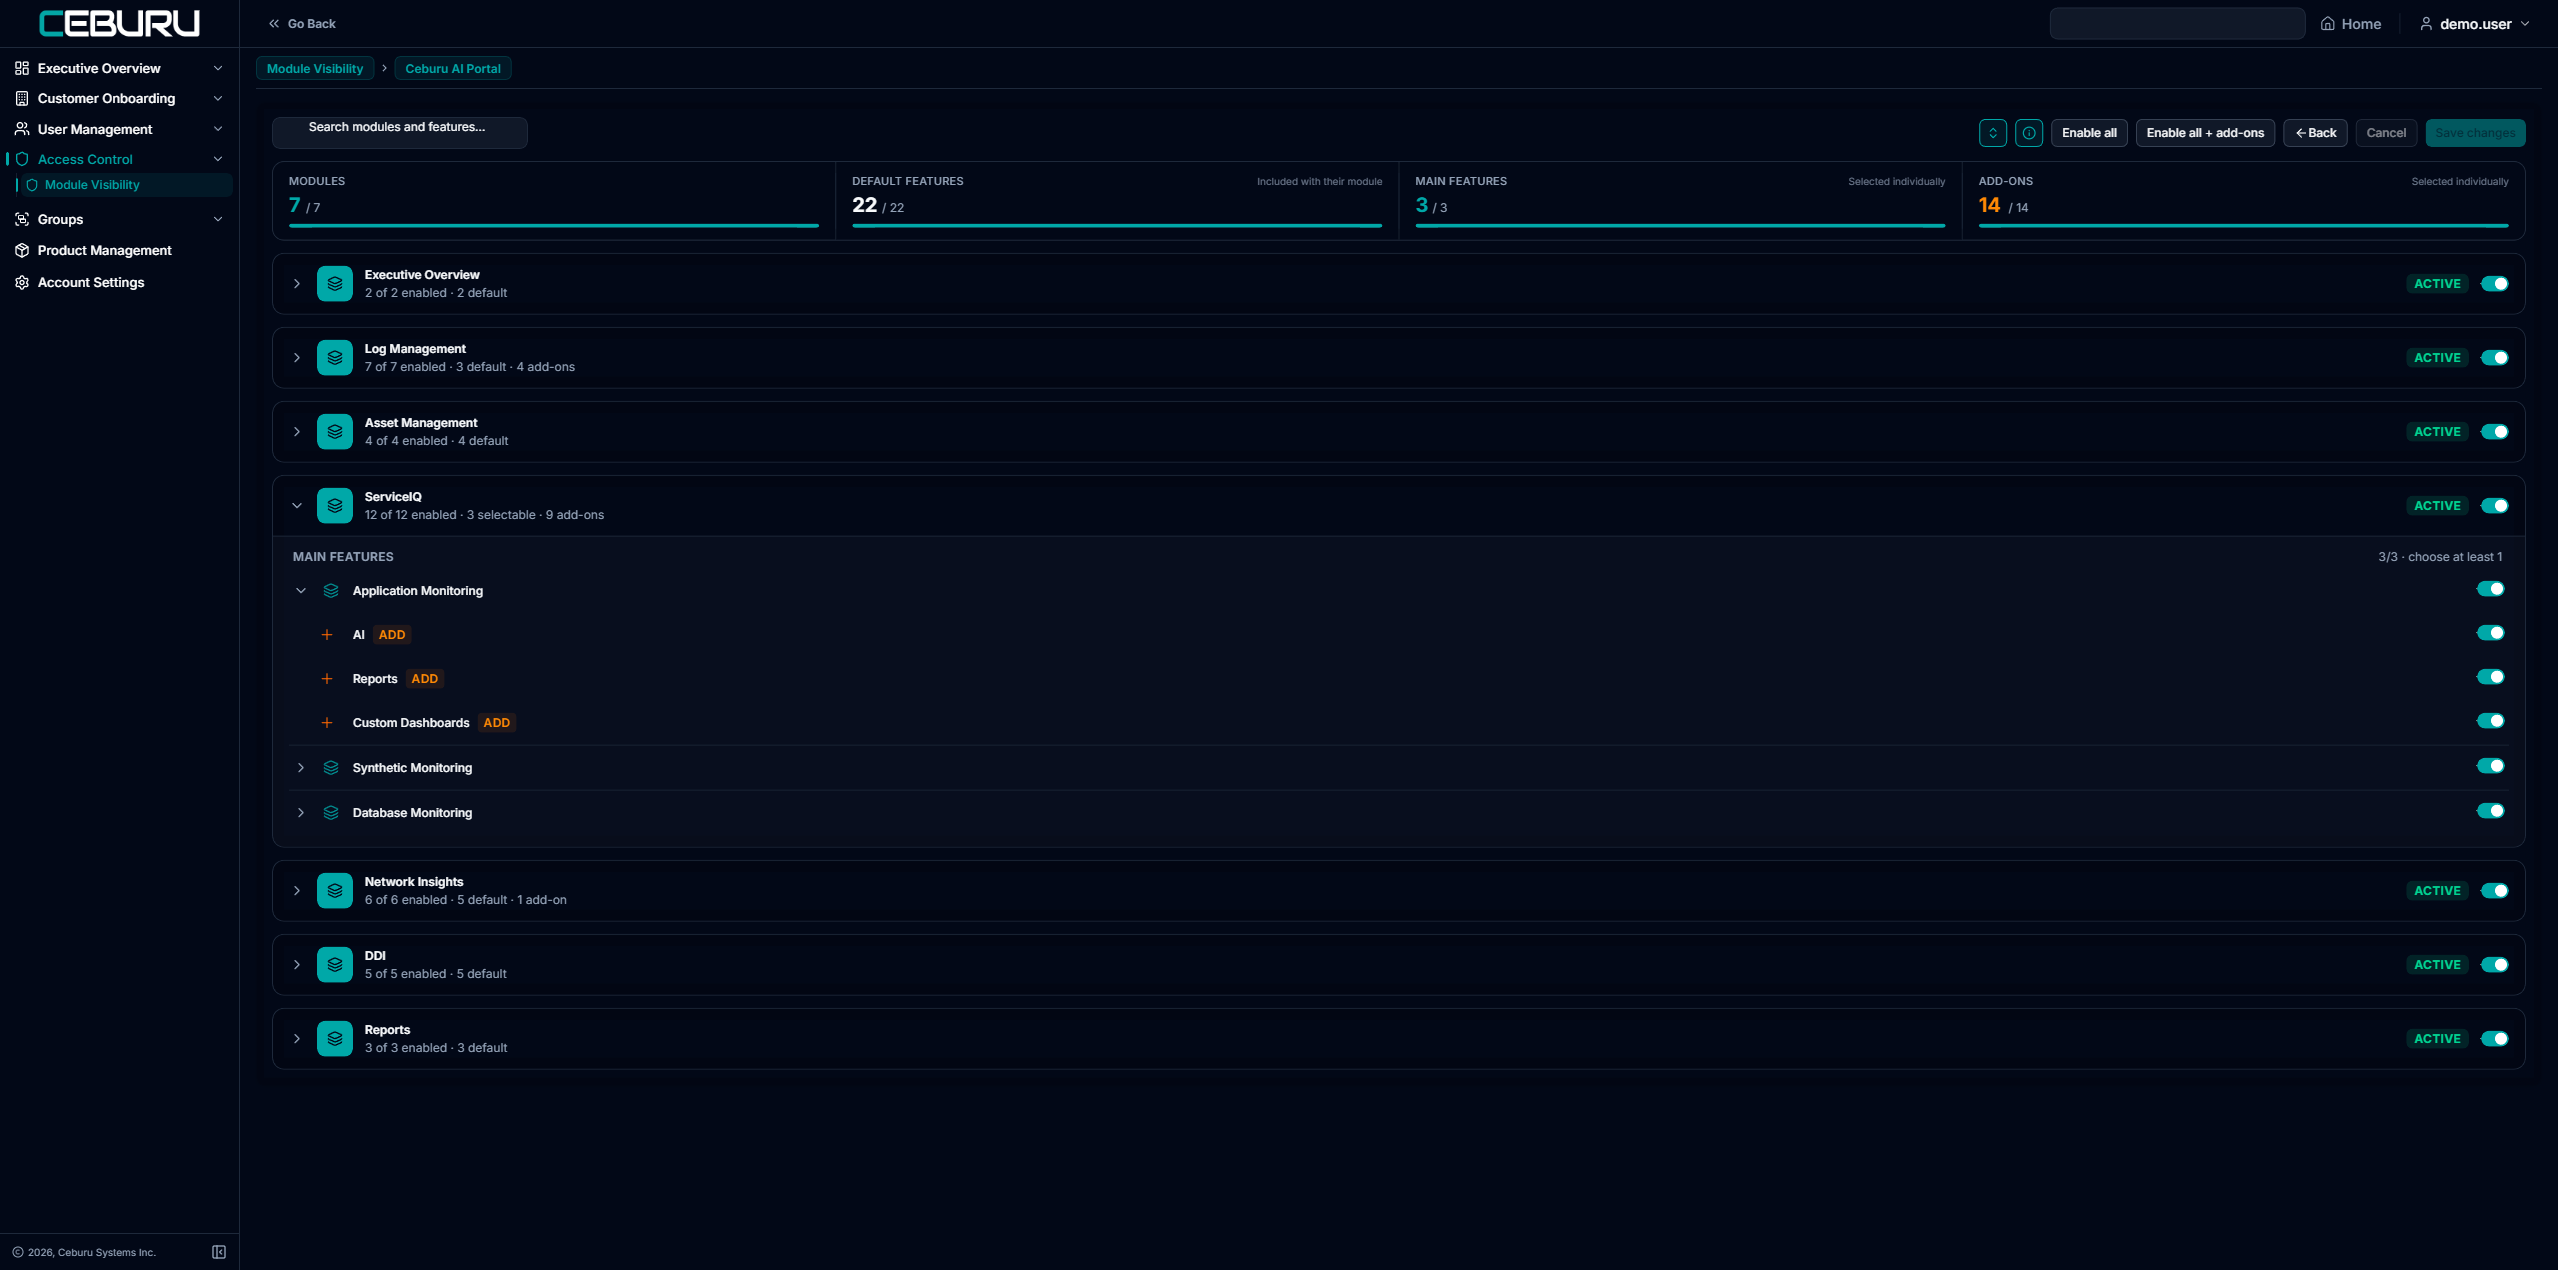Click the Ceburu logo
2558x1270 pixels.
coord(119,23)
